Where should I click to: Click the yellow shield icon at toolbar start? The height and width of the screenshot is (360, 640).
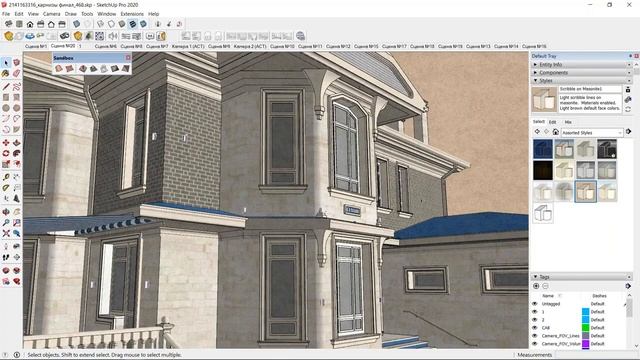(x=8, y=36)
